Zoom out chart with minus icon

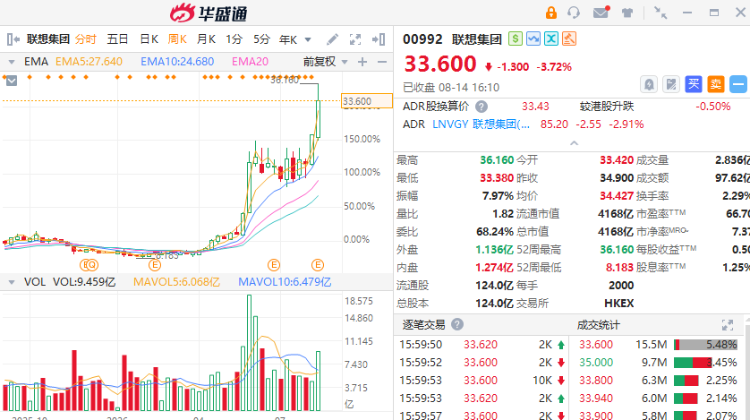(382, 62)
